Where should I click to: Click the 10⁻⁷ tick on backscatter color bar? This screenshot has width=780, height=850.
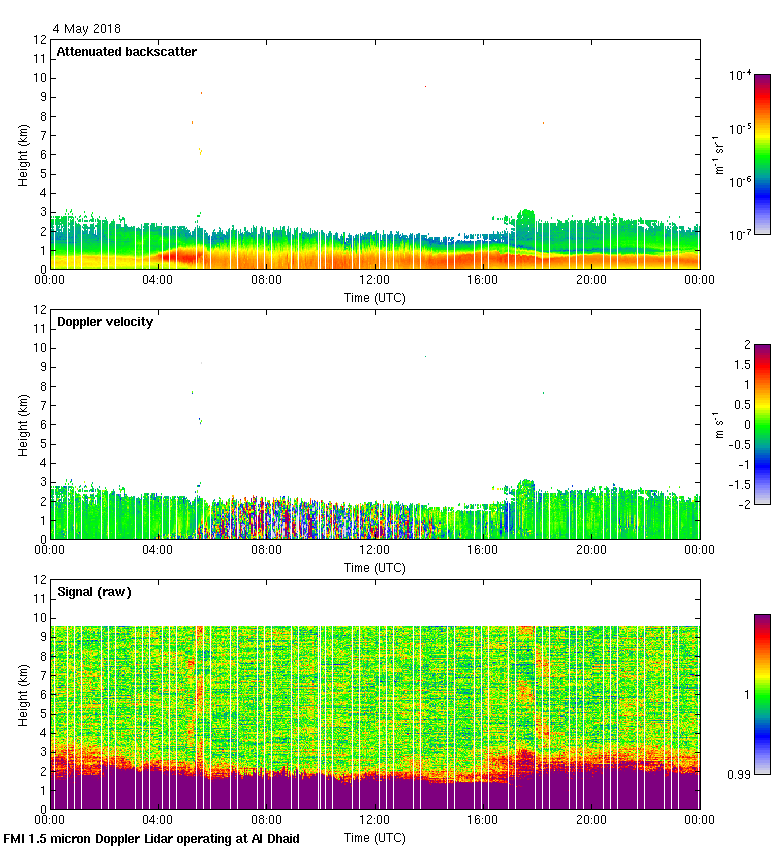pyautogui.click(x=739, y=235)
